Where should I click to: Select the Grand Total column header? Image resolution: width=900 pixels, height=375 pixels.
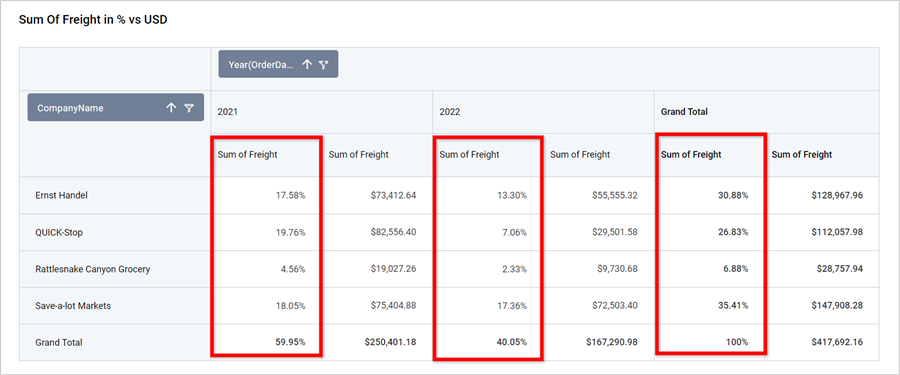[x=766, y=112]
